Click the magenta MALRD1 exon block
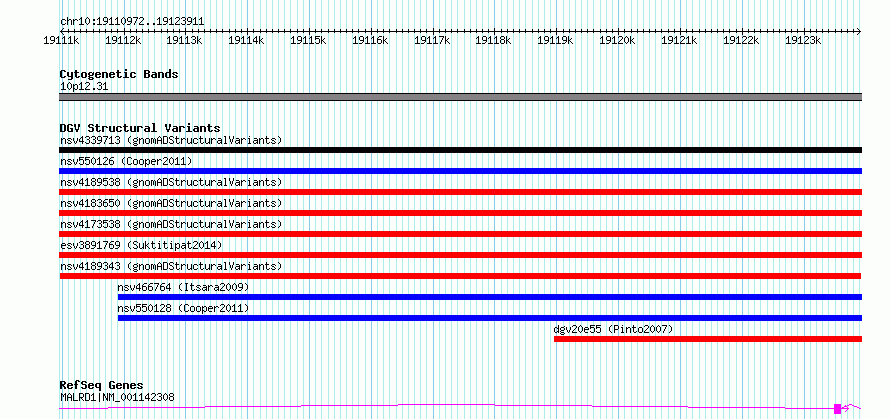 [837, 408]
